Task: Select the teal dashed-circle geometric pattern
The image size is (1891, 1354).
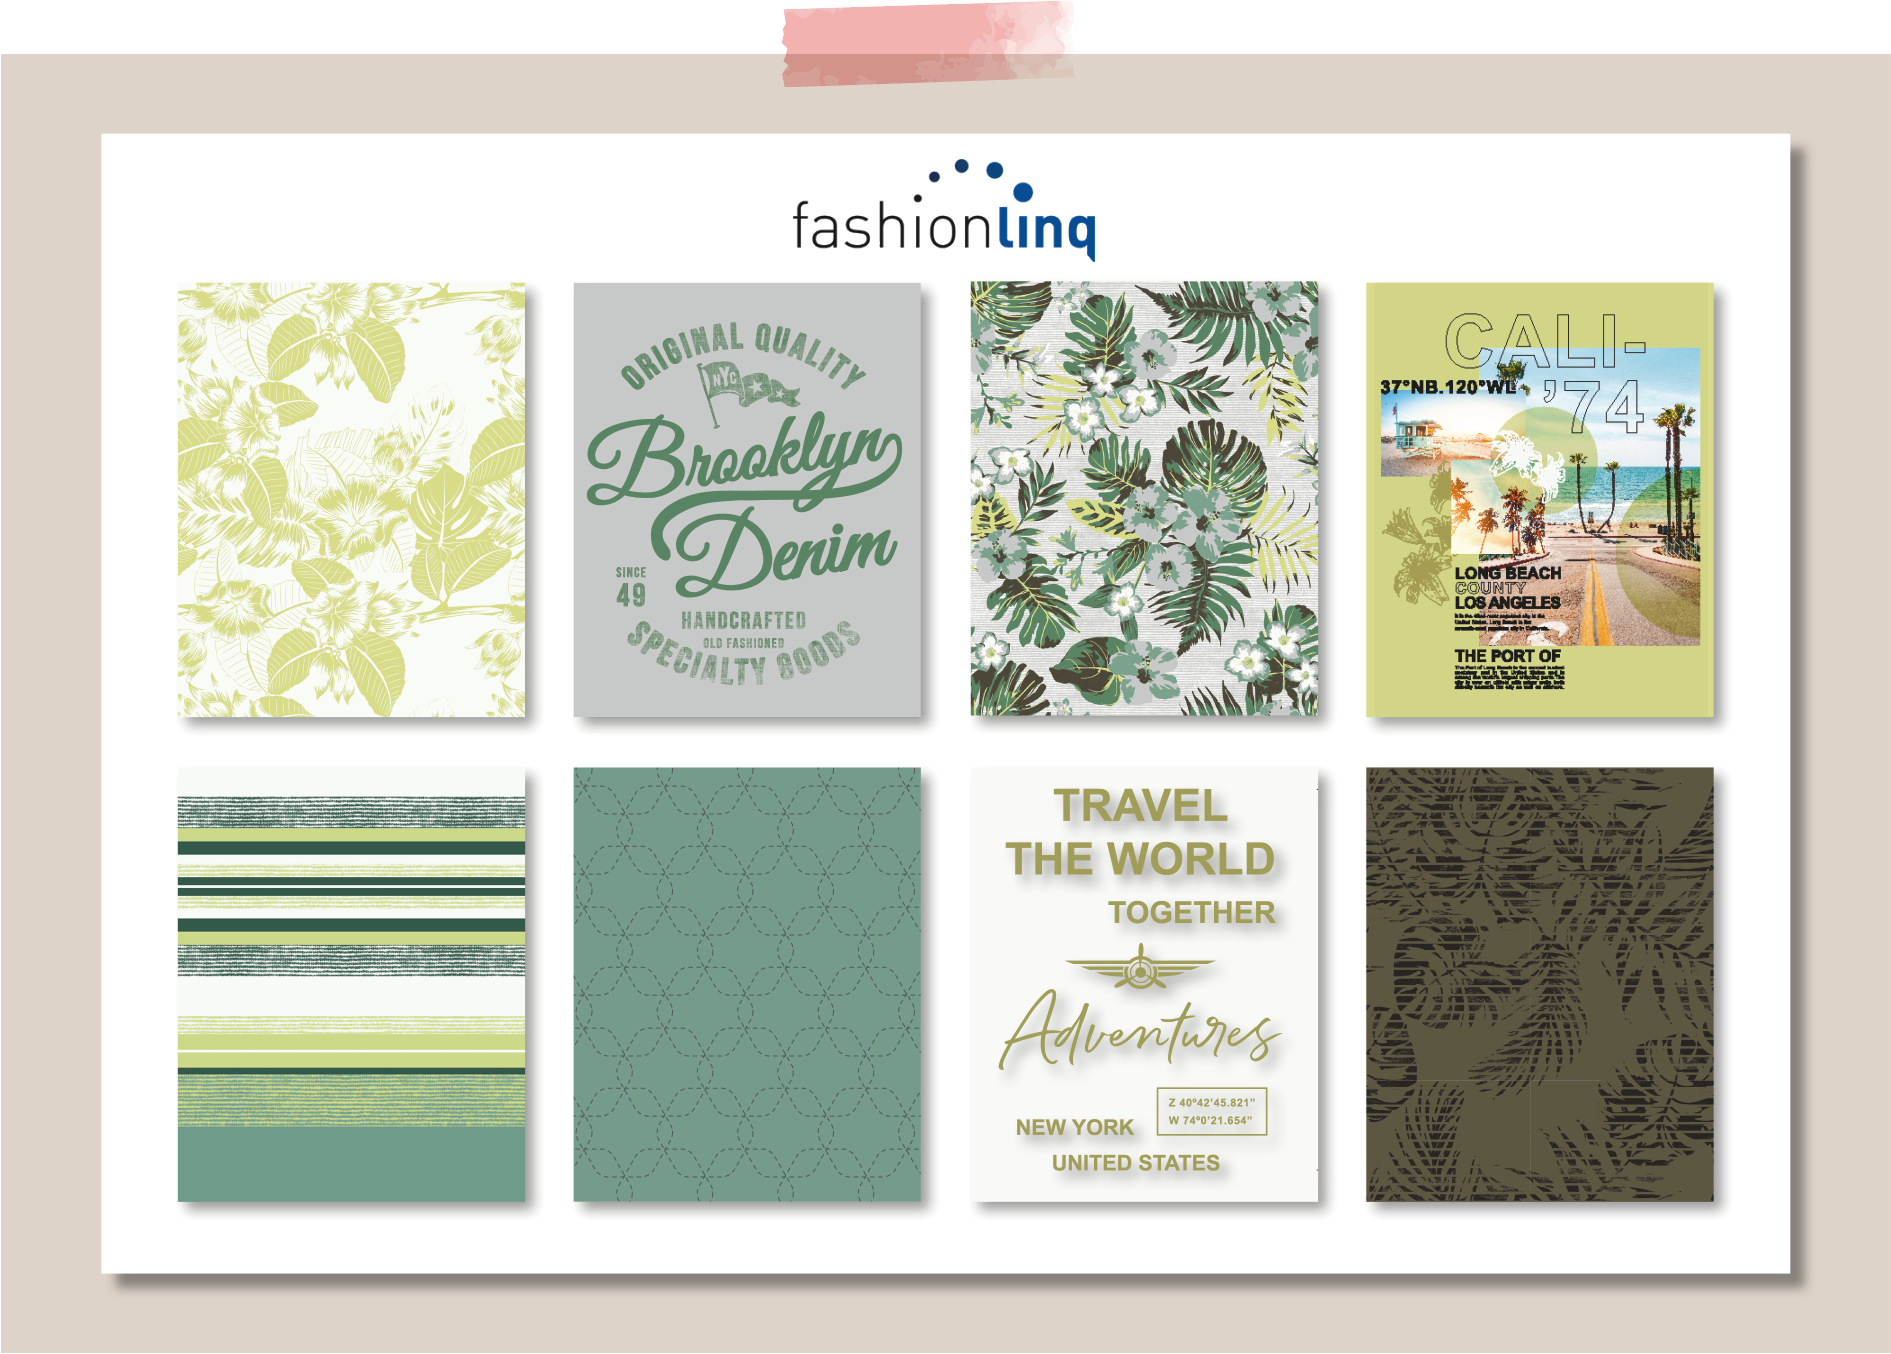Action: (746, 984)
